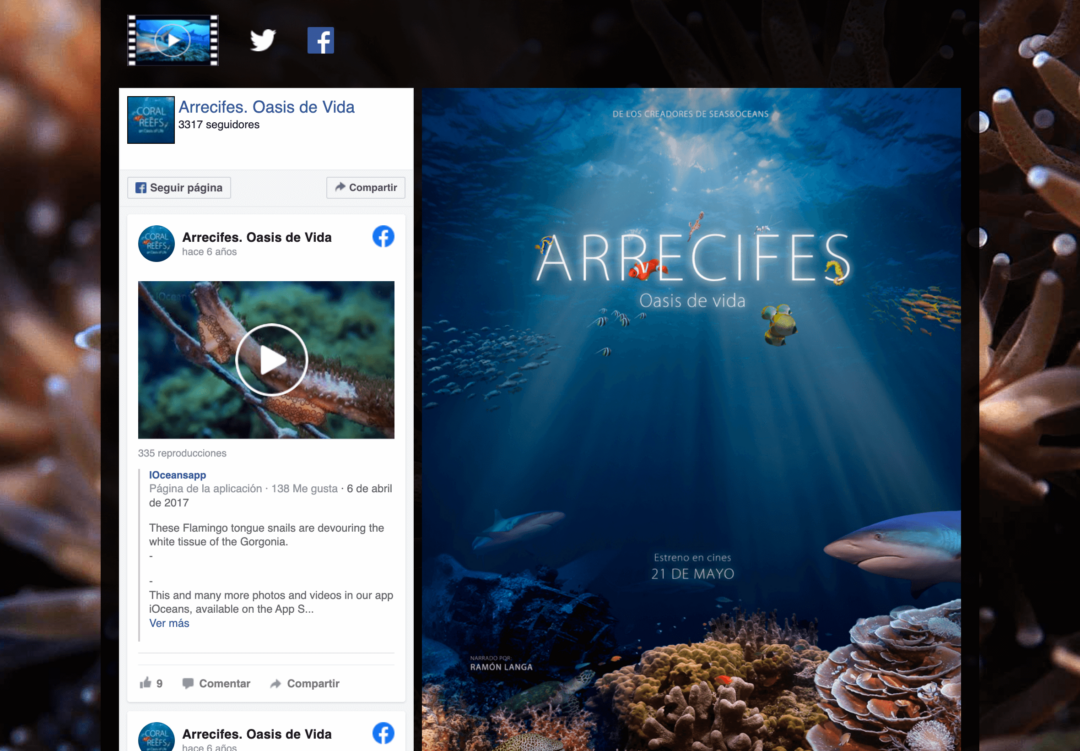1080x751 pixels.
Task: Open the IOceansapp link
Action: (178, 475)
